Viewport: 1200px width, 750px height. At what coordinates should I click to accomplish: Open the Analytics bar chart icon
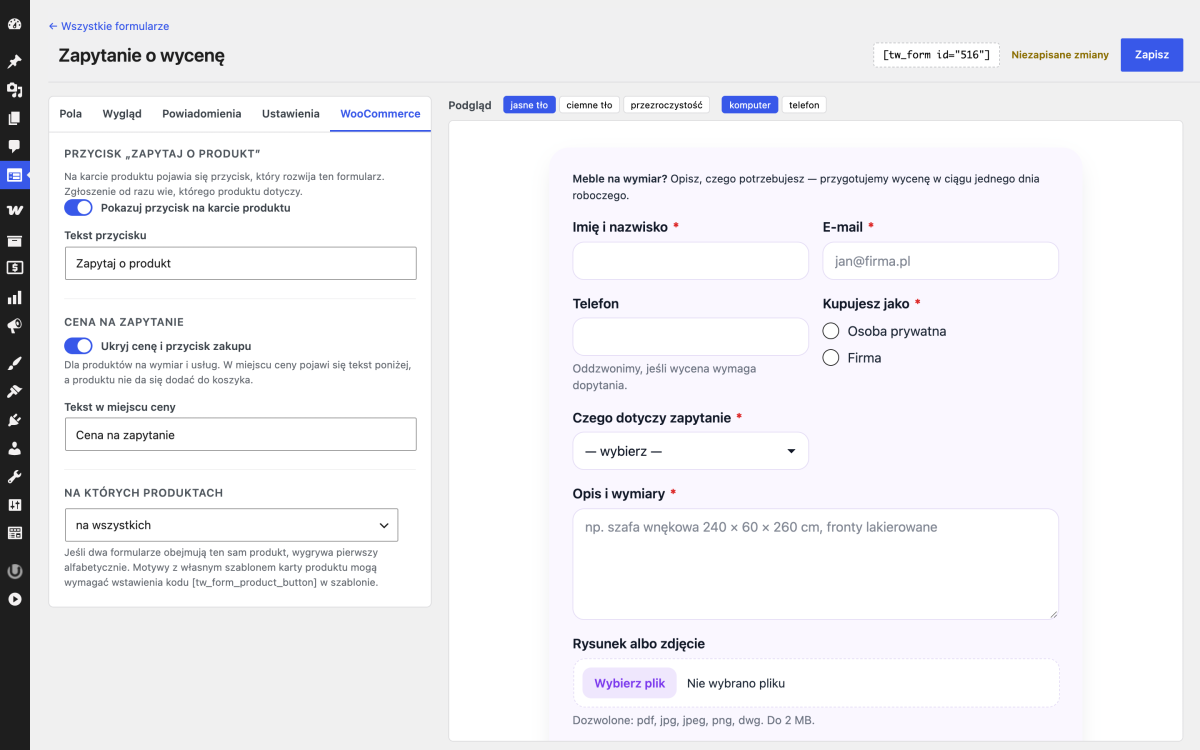pyautogui.click(x=15, y=297)
